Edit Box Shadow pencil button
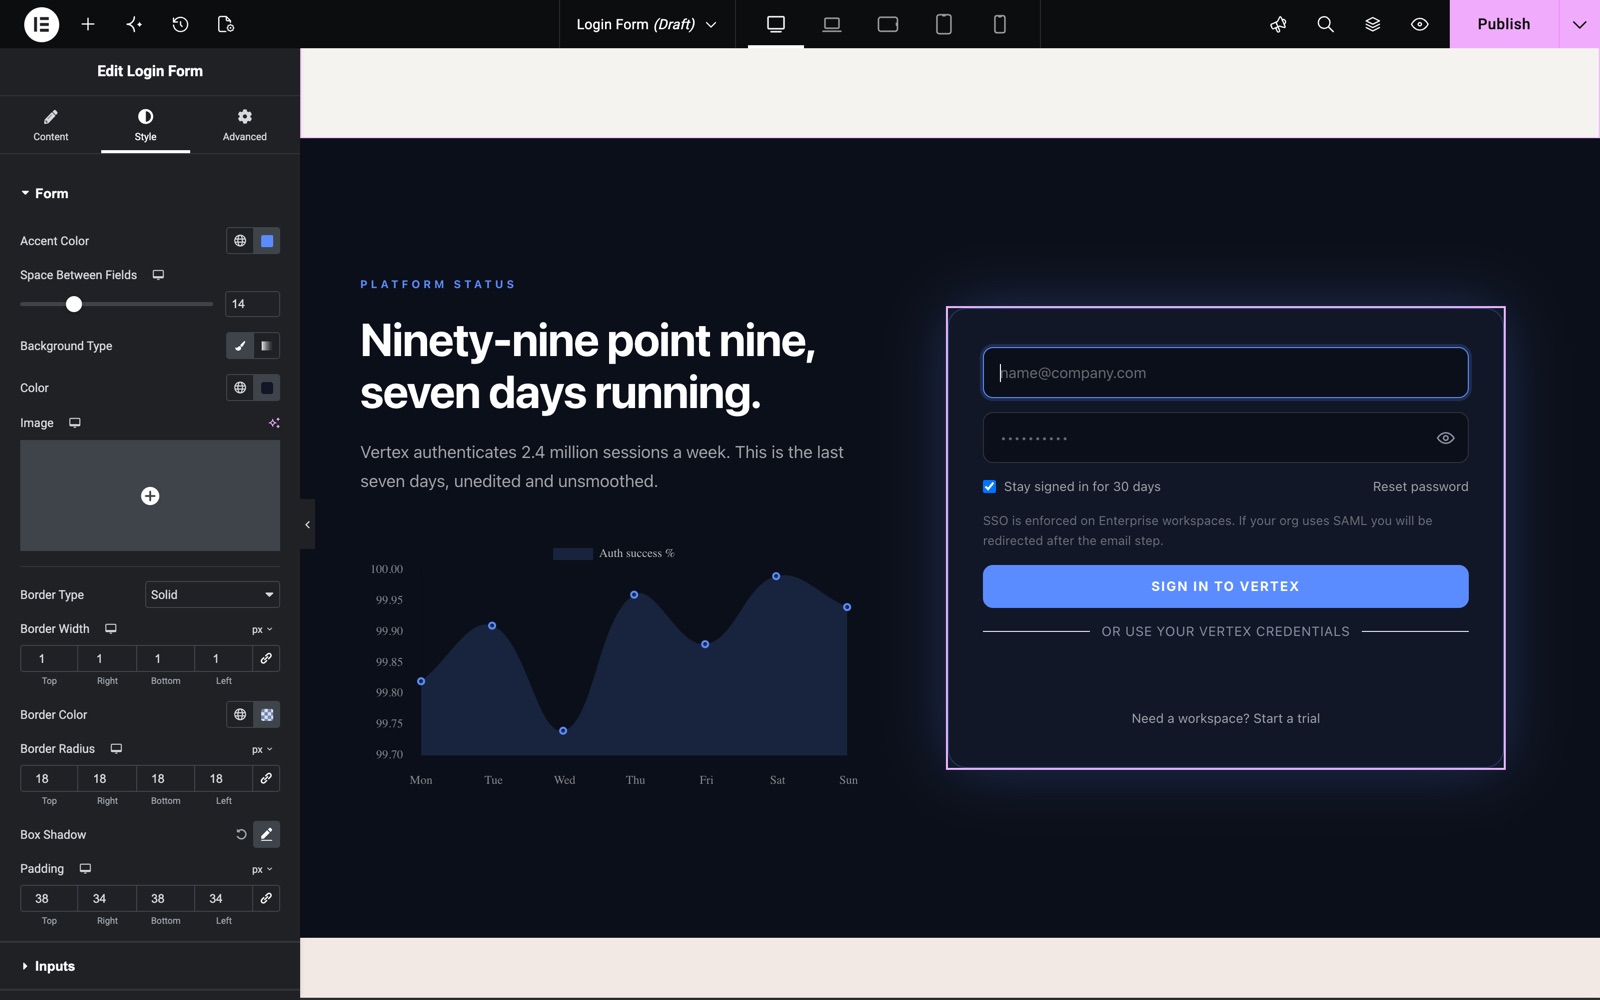 pyautogui.click(x=267, y=835)
